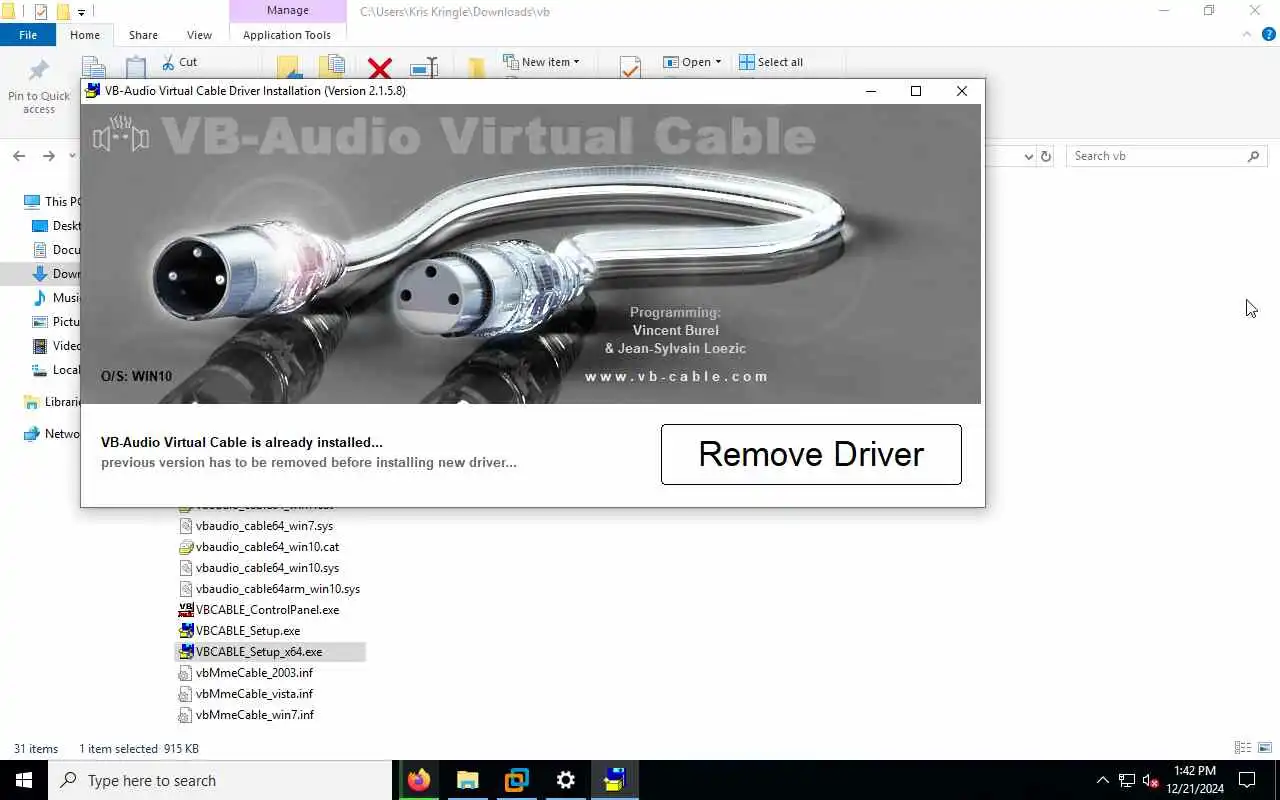
Task: Click VB-Cable installer taskbar icon
Action: [615, 780]
